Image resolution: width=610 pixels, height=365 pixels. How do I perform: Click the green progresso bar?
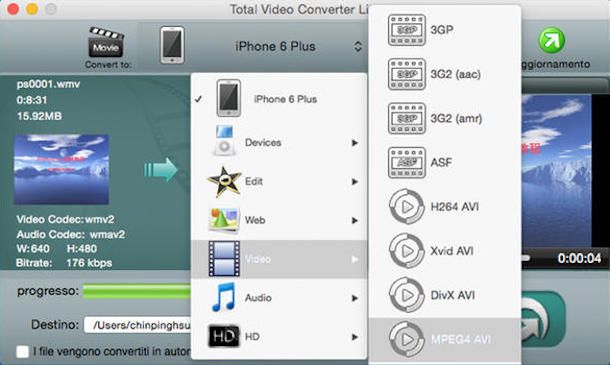137,291
